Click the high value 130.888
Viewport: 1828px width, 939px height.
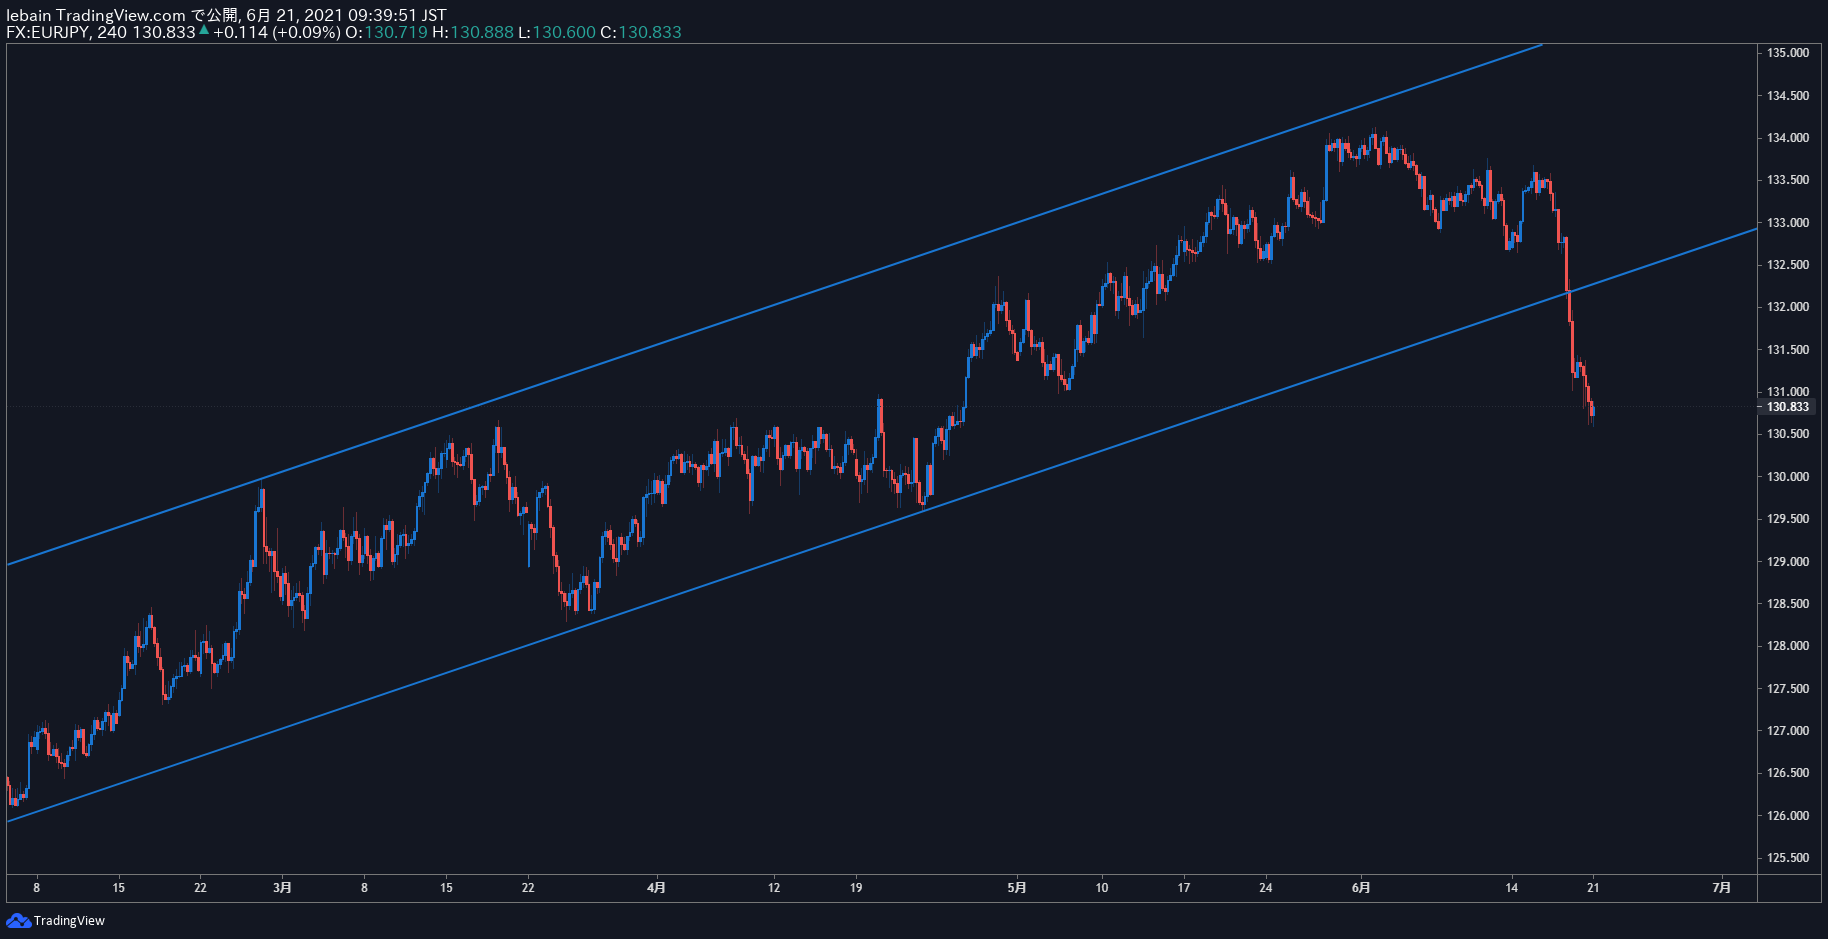[x=482, y=32]
